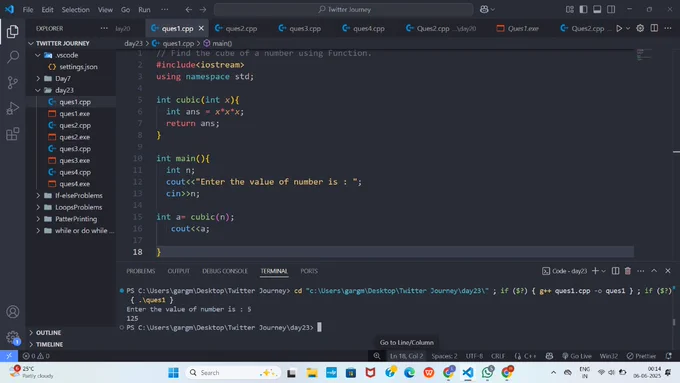
Task: Click Go Live in status bar
Action: [577, 356]
